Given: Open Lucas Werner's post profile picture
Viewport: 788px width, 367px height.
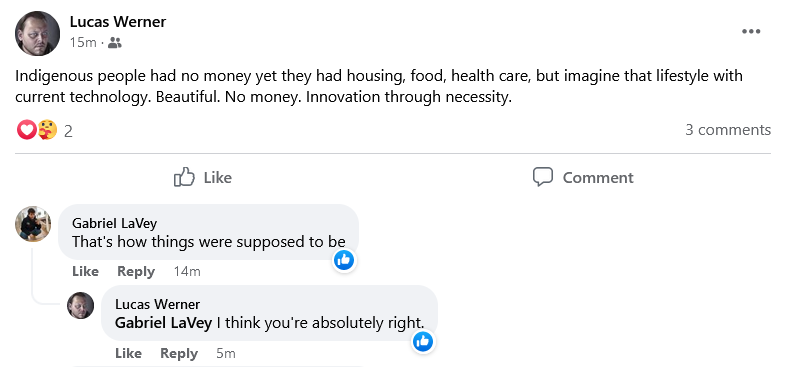Looking at the screenshot, I should coord(37,33).
